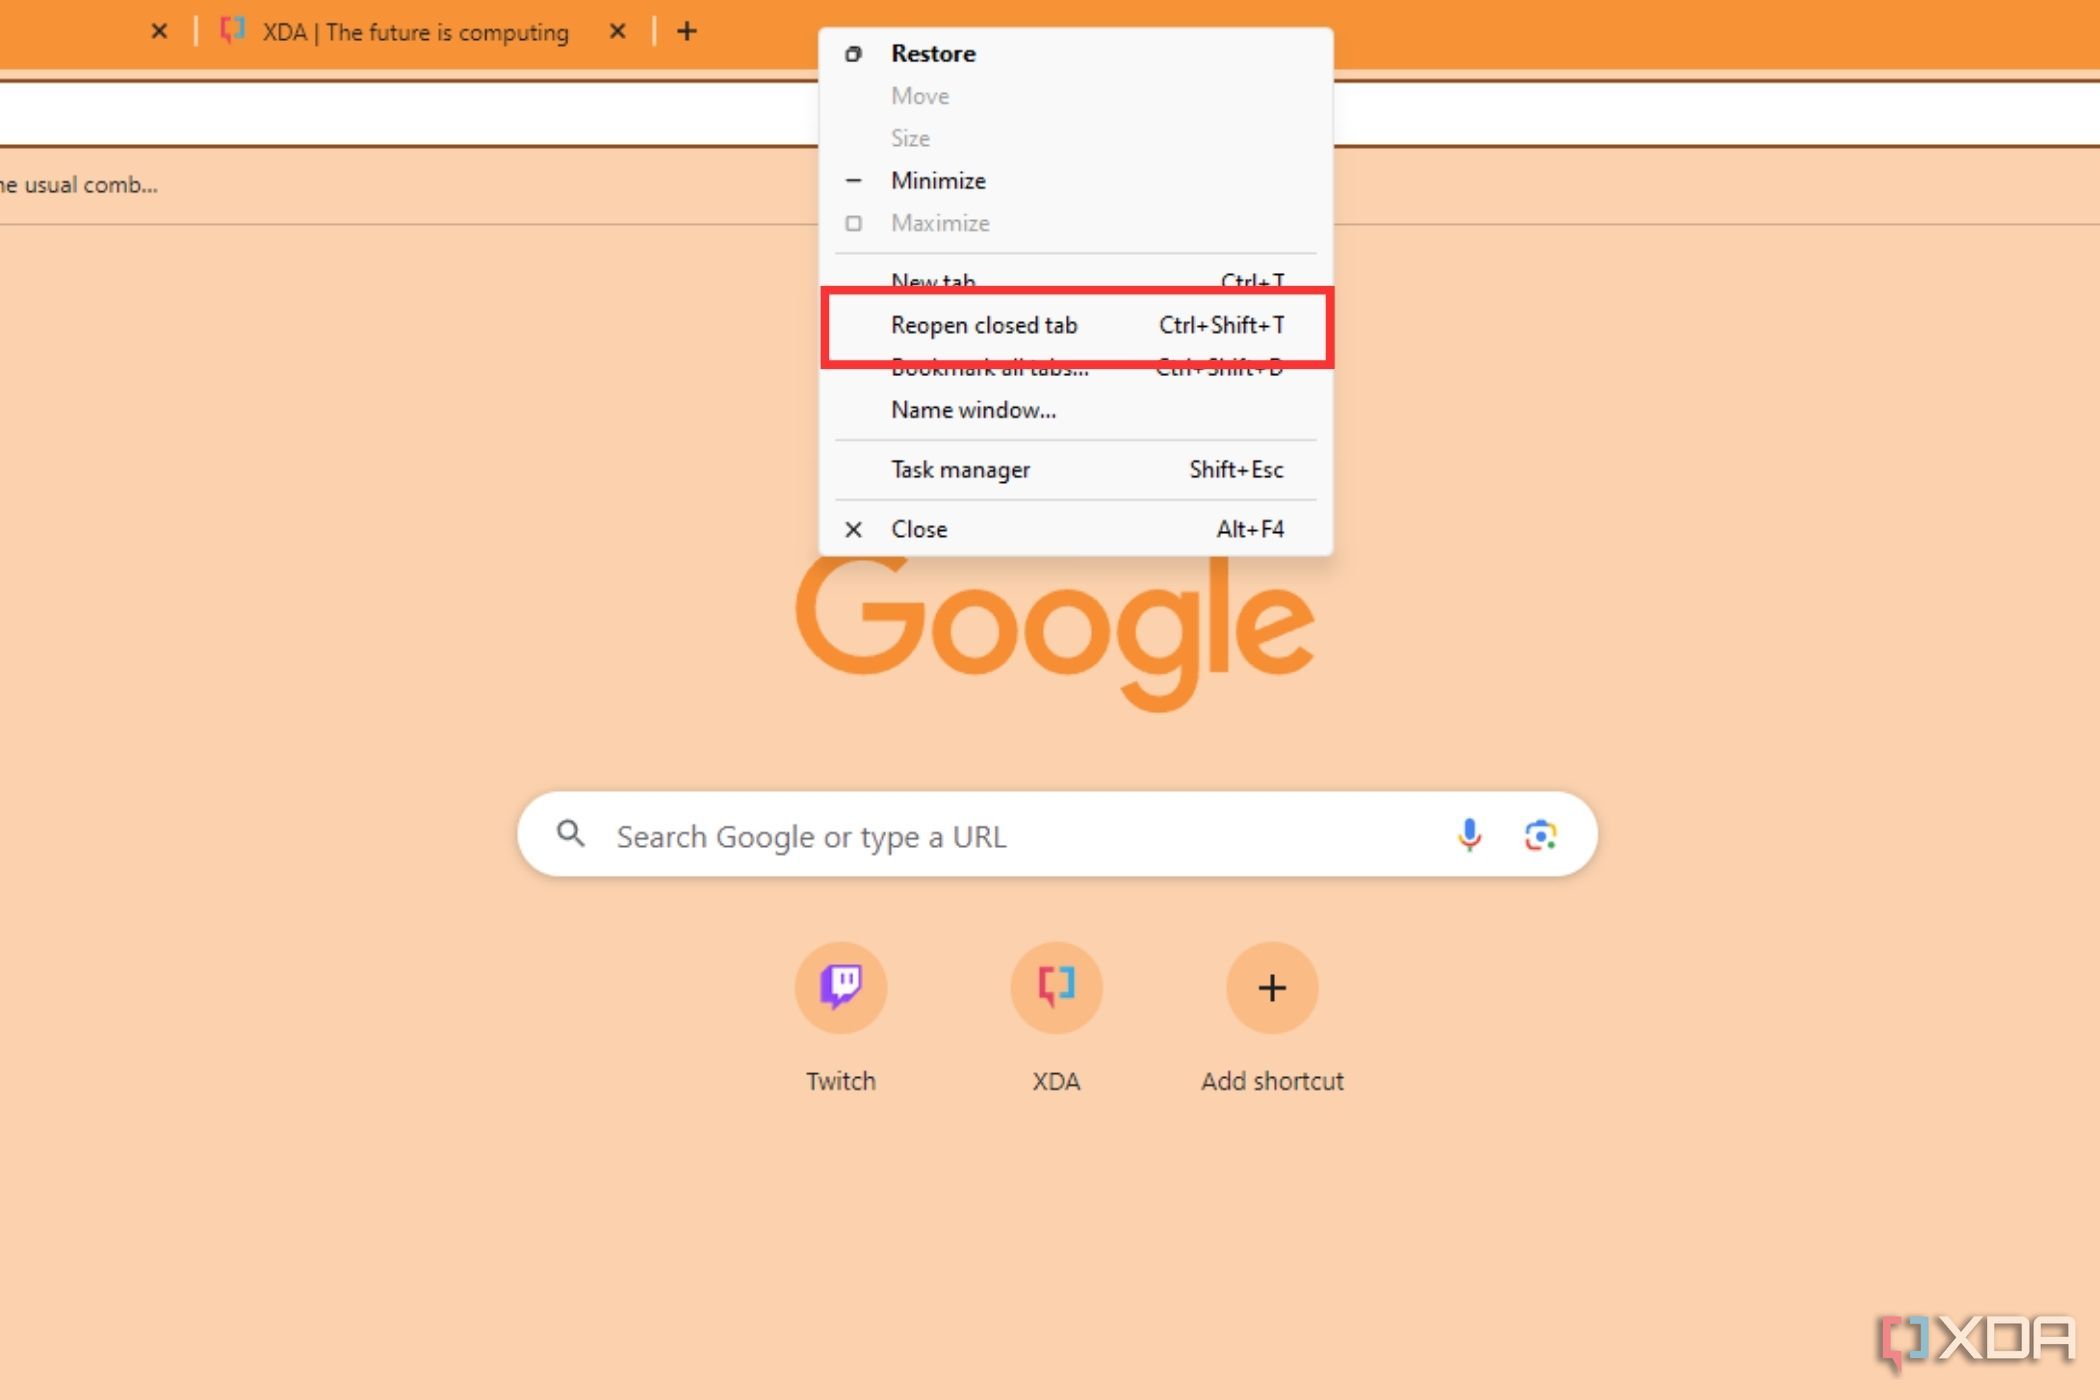
Task: Open Task Manager via menu
Action: tap(959, 469)
